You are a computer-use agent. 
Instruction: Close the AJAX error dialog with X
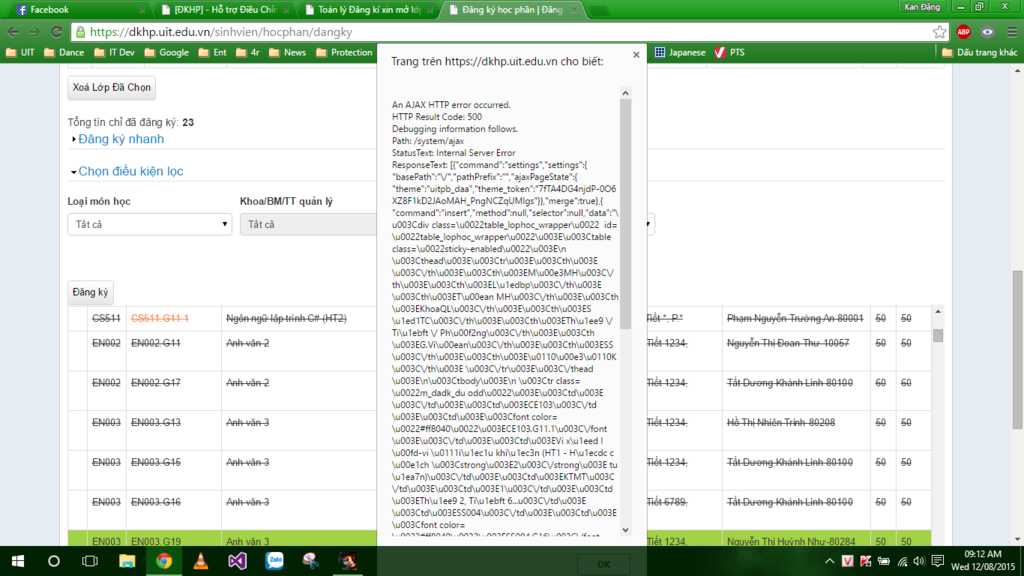(636, 56)
